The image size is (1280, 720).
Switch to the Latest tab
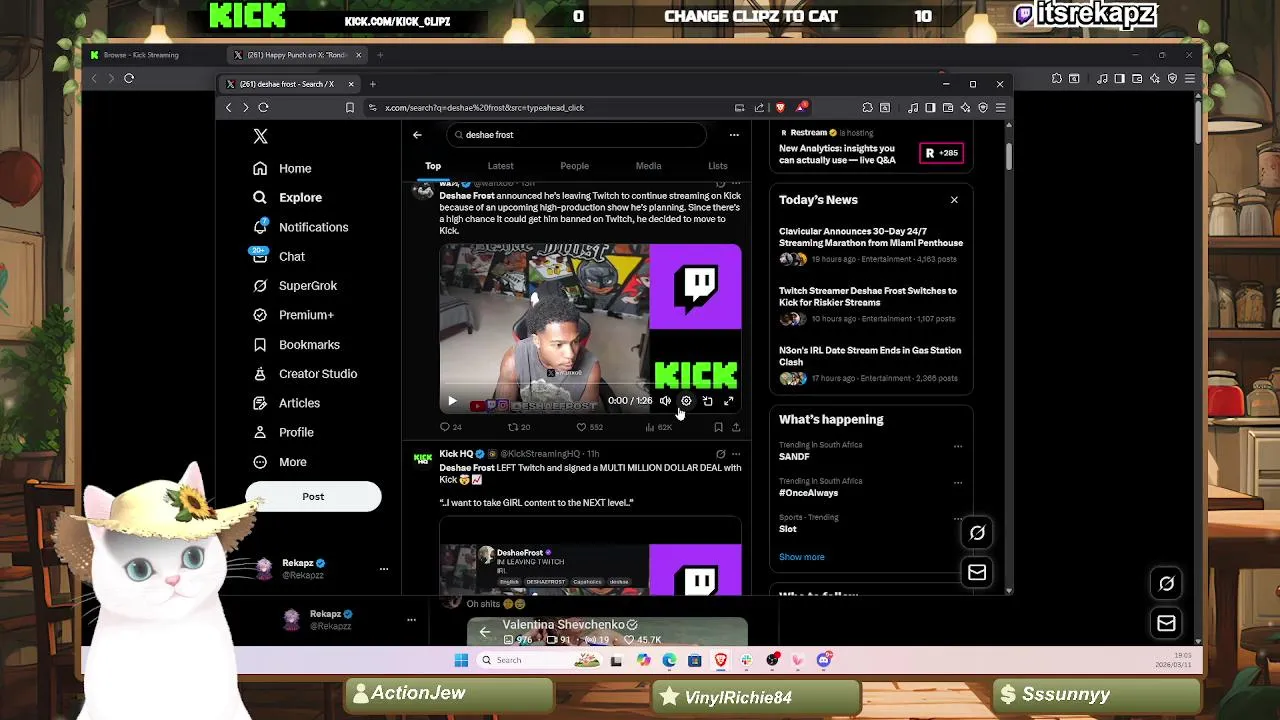[x=500, y=166]
